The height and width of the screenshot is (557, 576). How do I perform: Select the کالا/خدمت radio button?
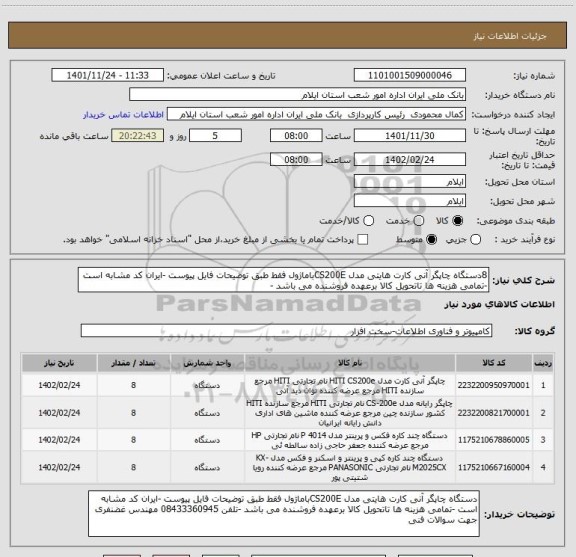[x=368, y=221]
